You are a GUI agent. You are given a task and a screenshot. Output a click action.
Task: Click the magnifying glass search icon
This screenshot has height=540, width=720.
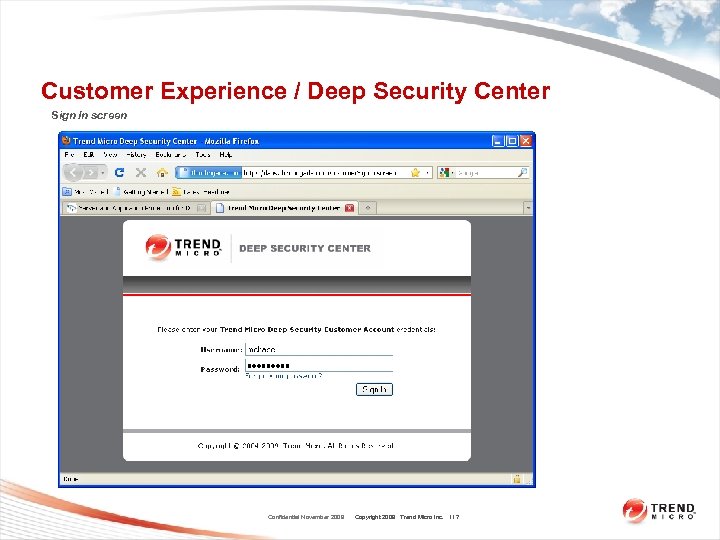pyautogui.click(x=523, y=173)
